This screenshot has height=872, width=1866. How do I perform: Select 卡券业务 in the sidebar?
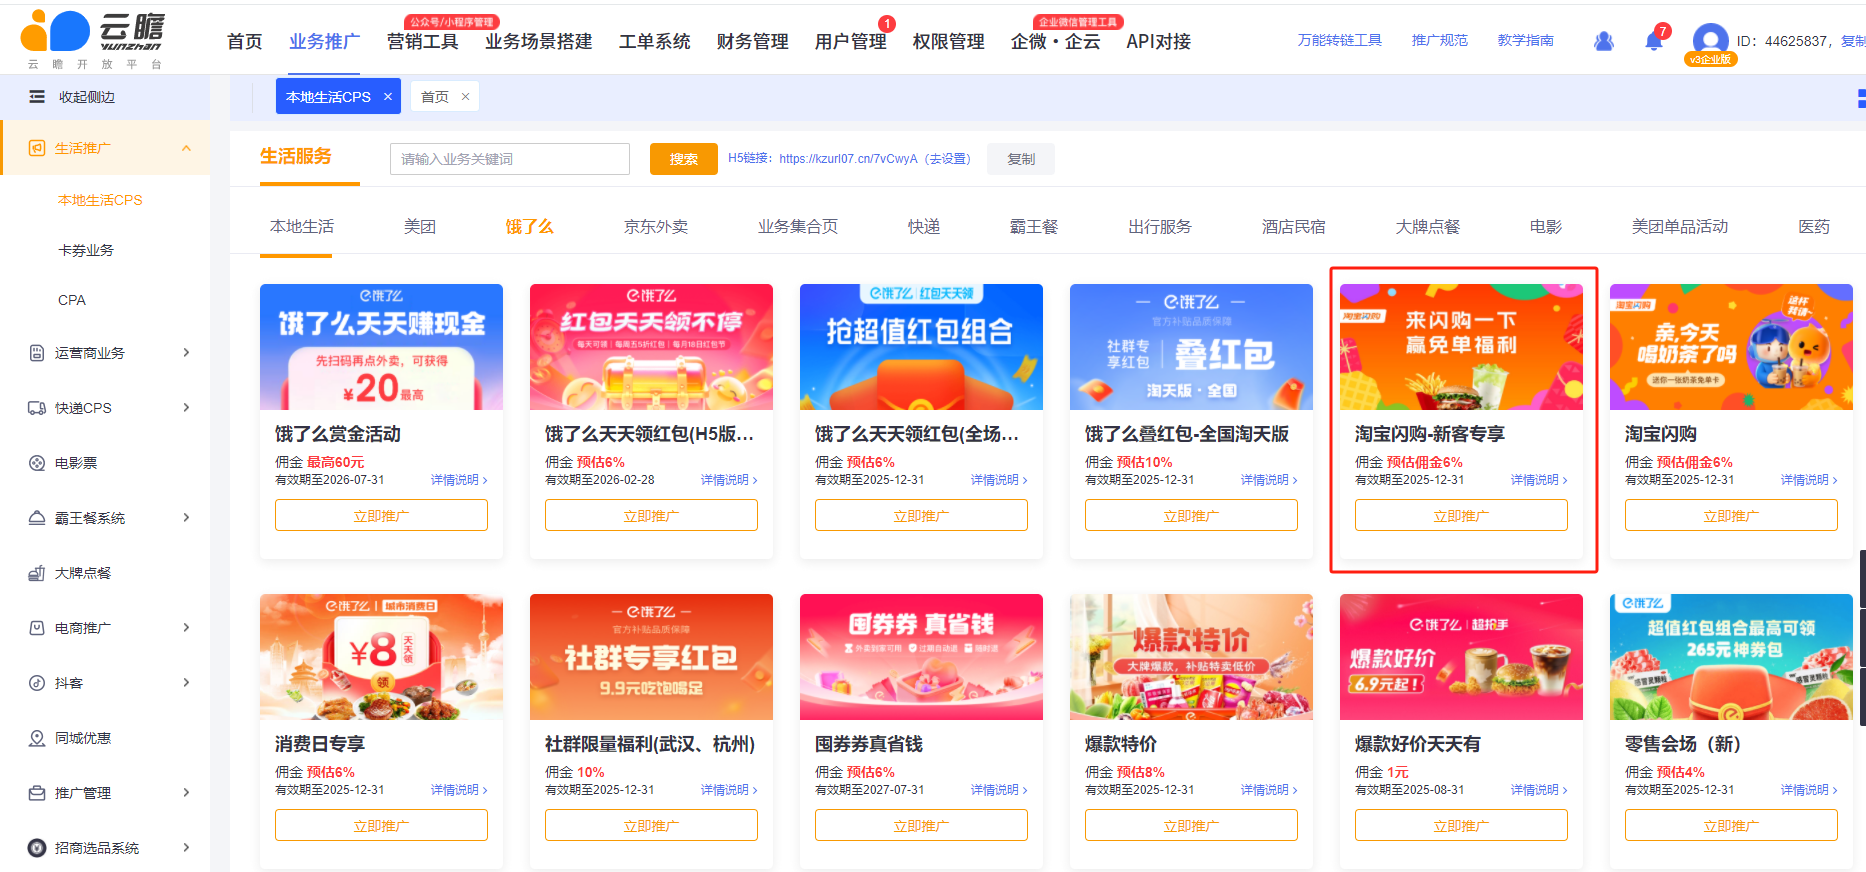click(x=86, y=250)
